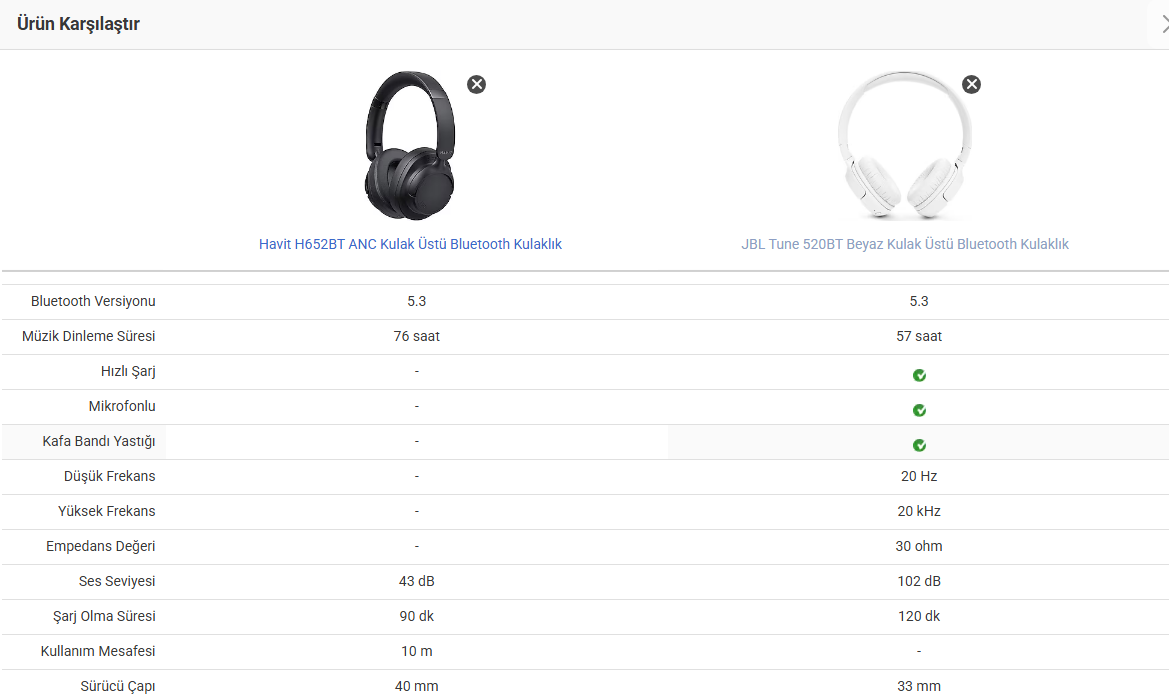
Task: Click the black Havit headphone image
Action: pyautogui.click(x=410, y=145)
